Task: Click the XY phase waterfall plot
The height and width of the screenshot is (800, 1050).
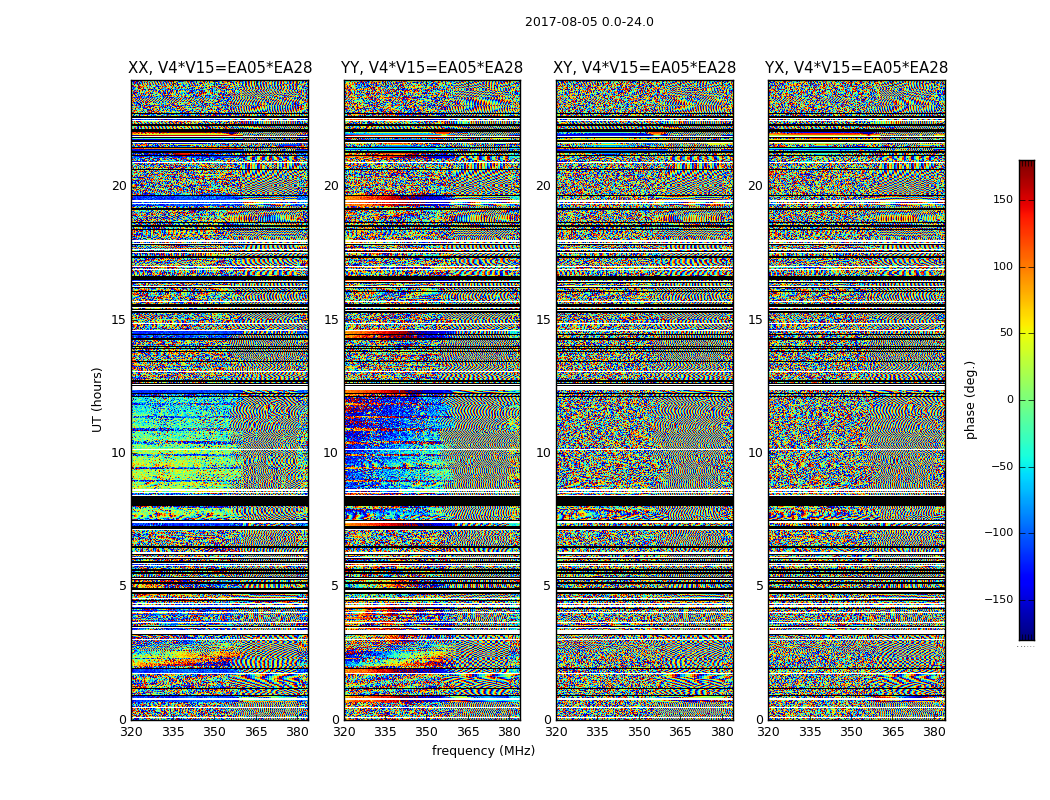Action: (644, 400)
